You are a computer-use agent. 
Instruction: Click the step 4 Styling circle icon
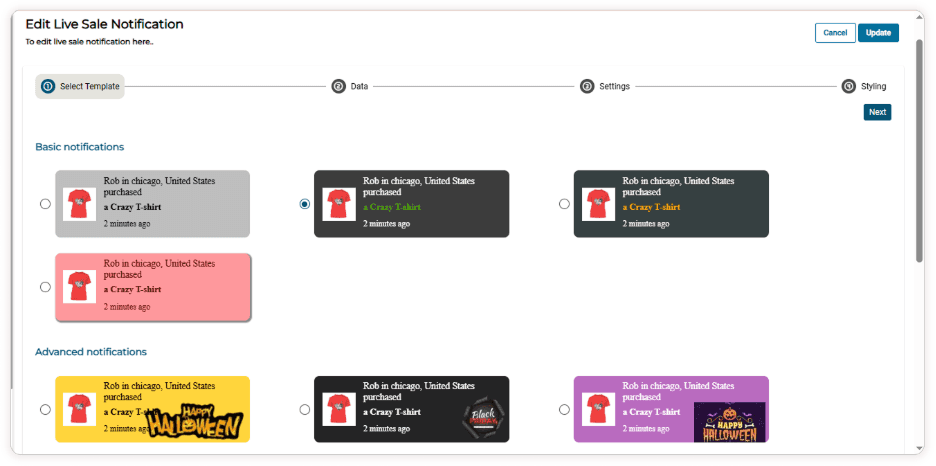[x=849, y=87]
